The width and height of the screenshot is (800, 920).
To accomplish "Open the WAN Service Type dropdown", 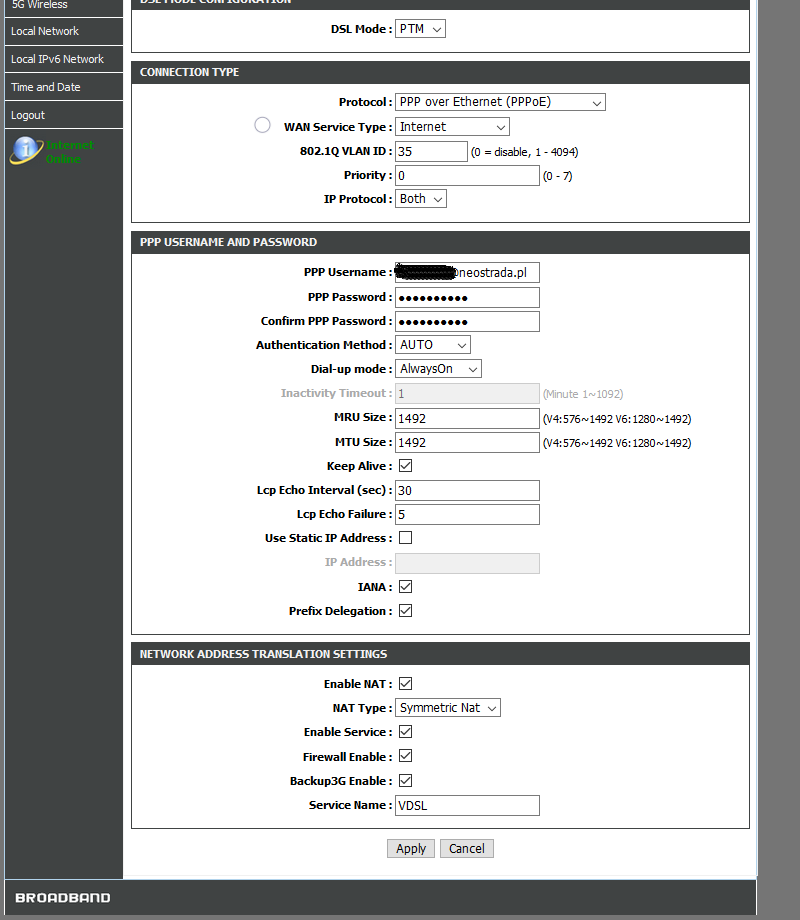I will pyautogui.click(x=452, y=127).
